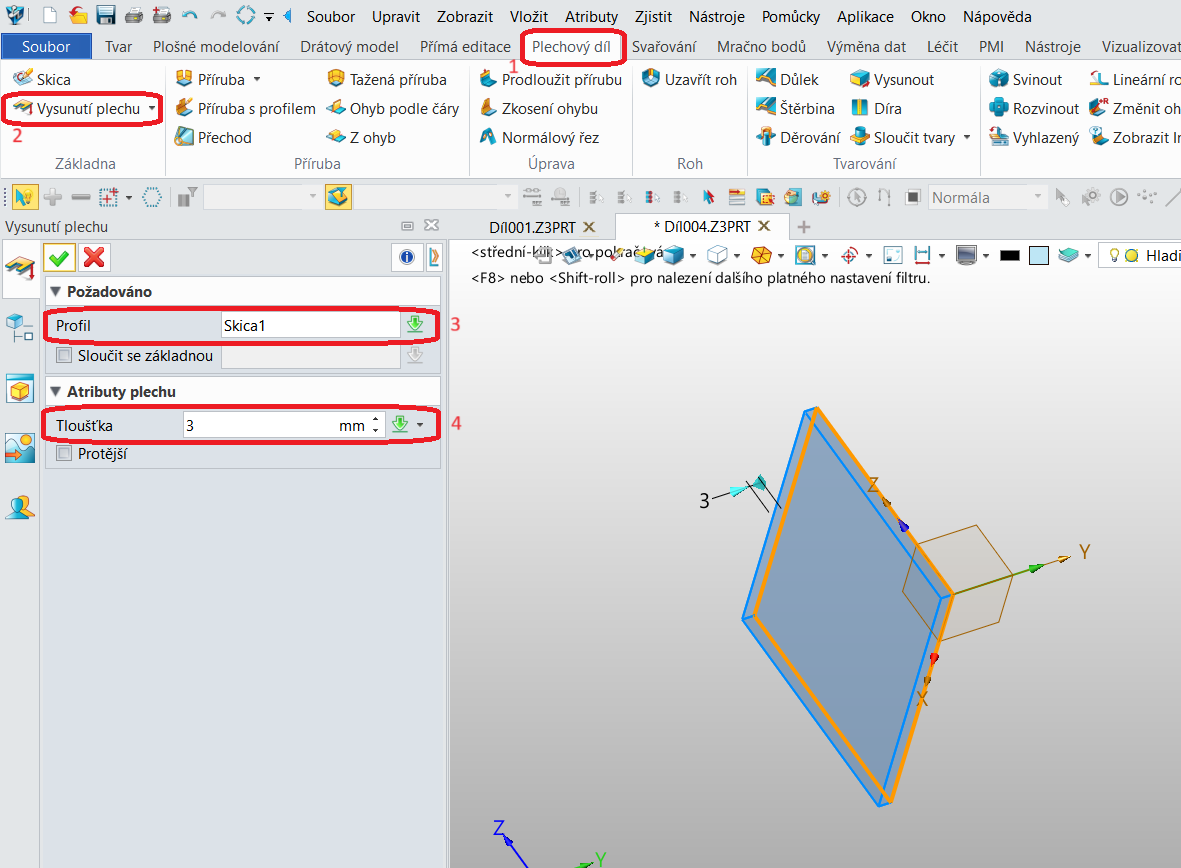Choose the Přechod tool

(x=213, y=137)
